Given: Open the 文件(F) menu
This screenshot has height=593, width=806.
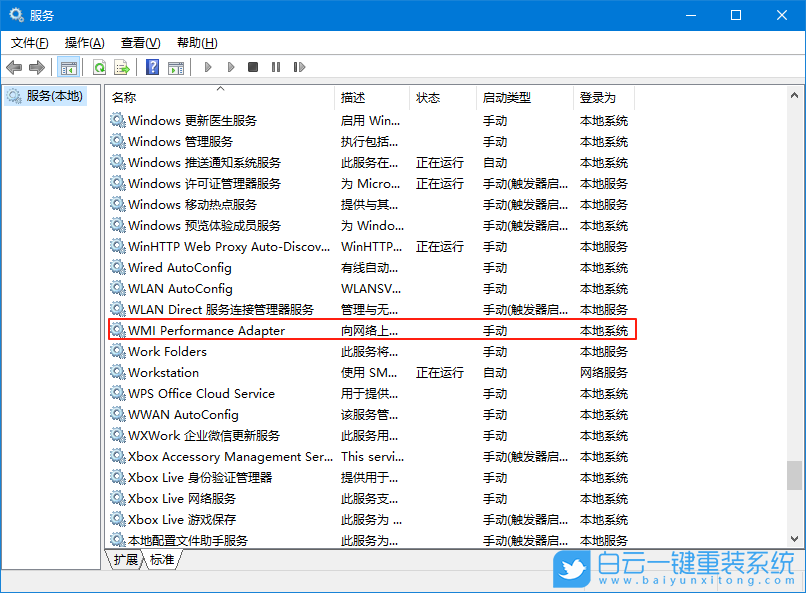Looking at the screenshot, I should pos(29,43).
